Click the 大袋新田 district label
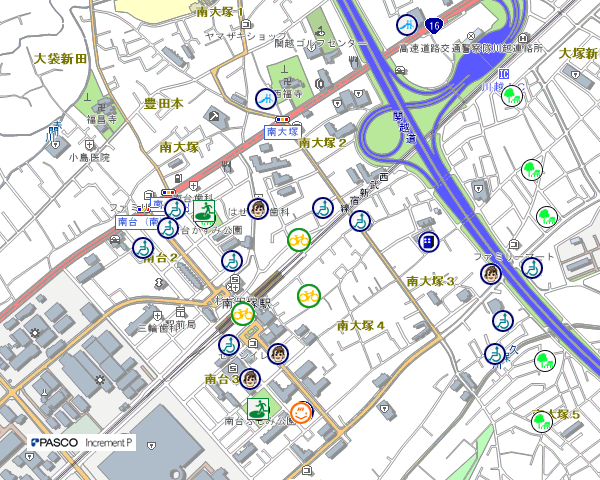The width and height of the screenshot is (600, 480). click(60, 59)
